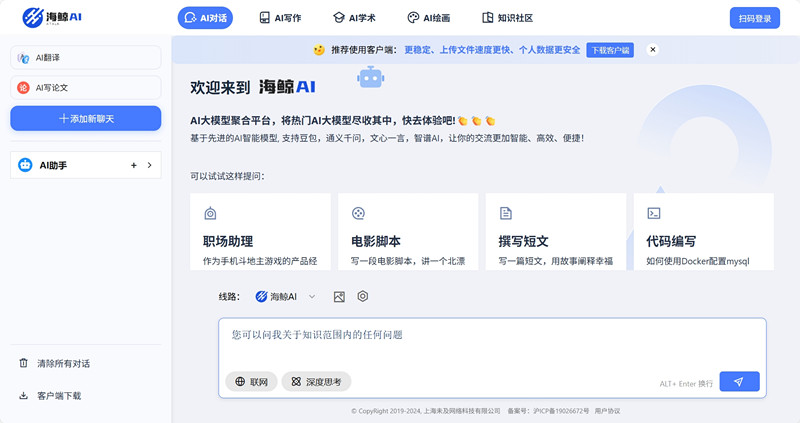Click the smiley emoji in the banner
Screen dimensions: 800x423
[x=319, y=50]
